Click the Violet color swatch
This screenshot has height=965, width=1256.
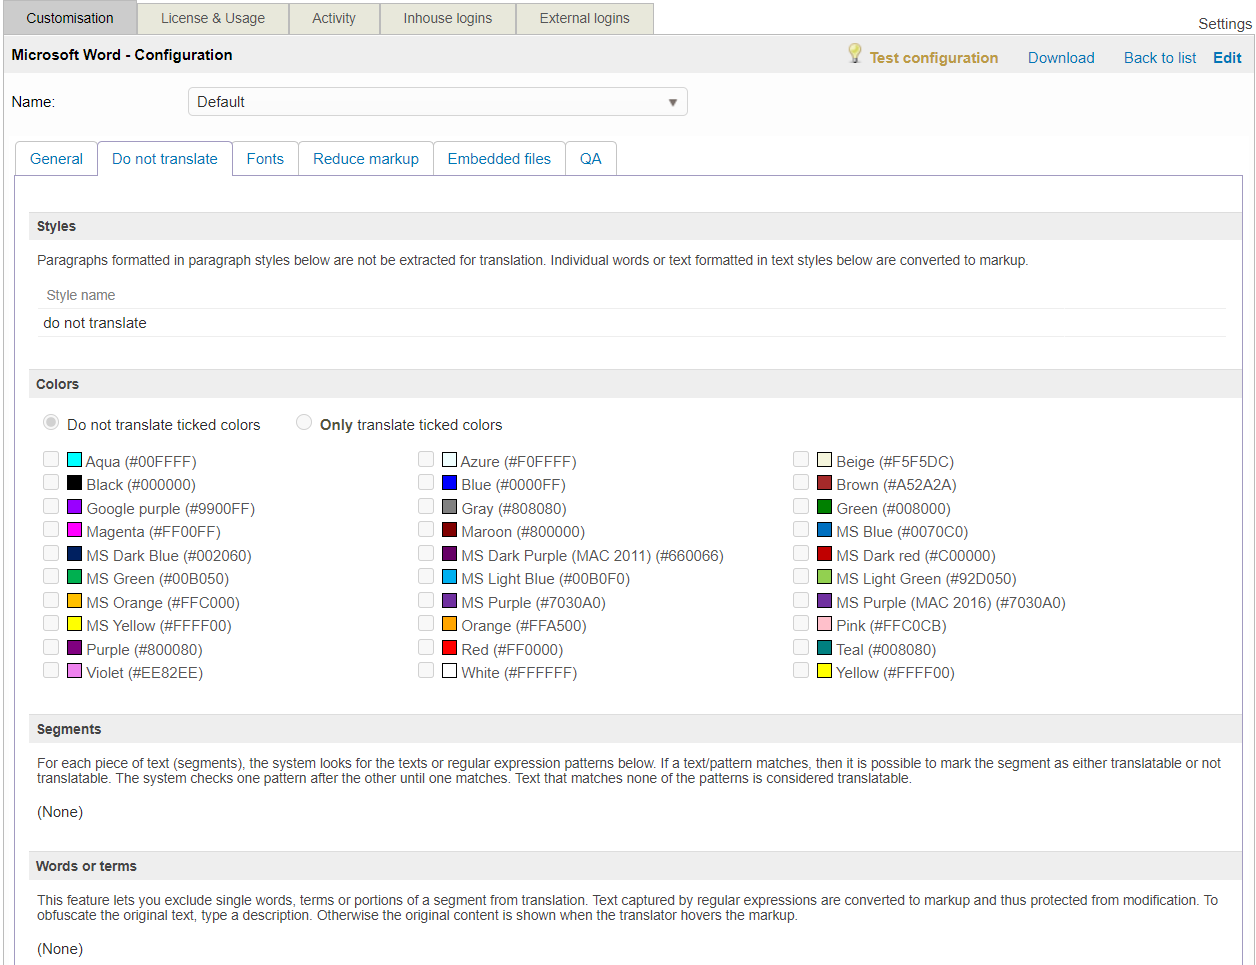point(74,671)
